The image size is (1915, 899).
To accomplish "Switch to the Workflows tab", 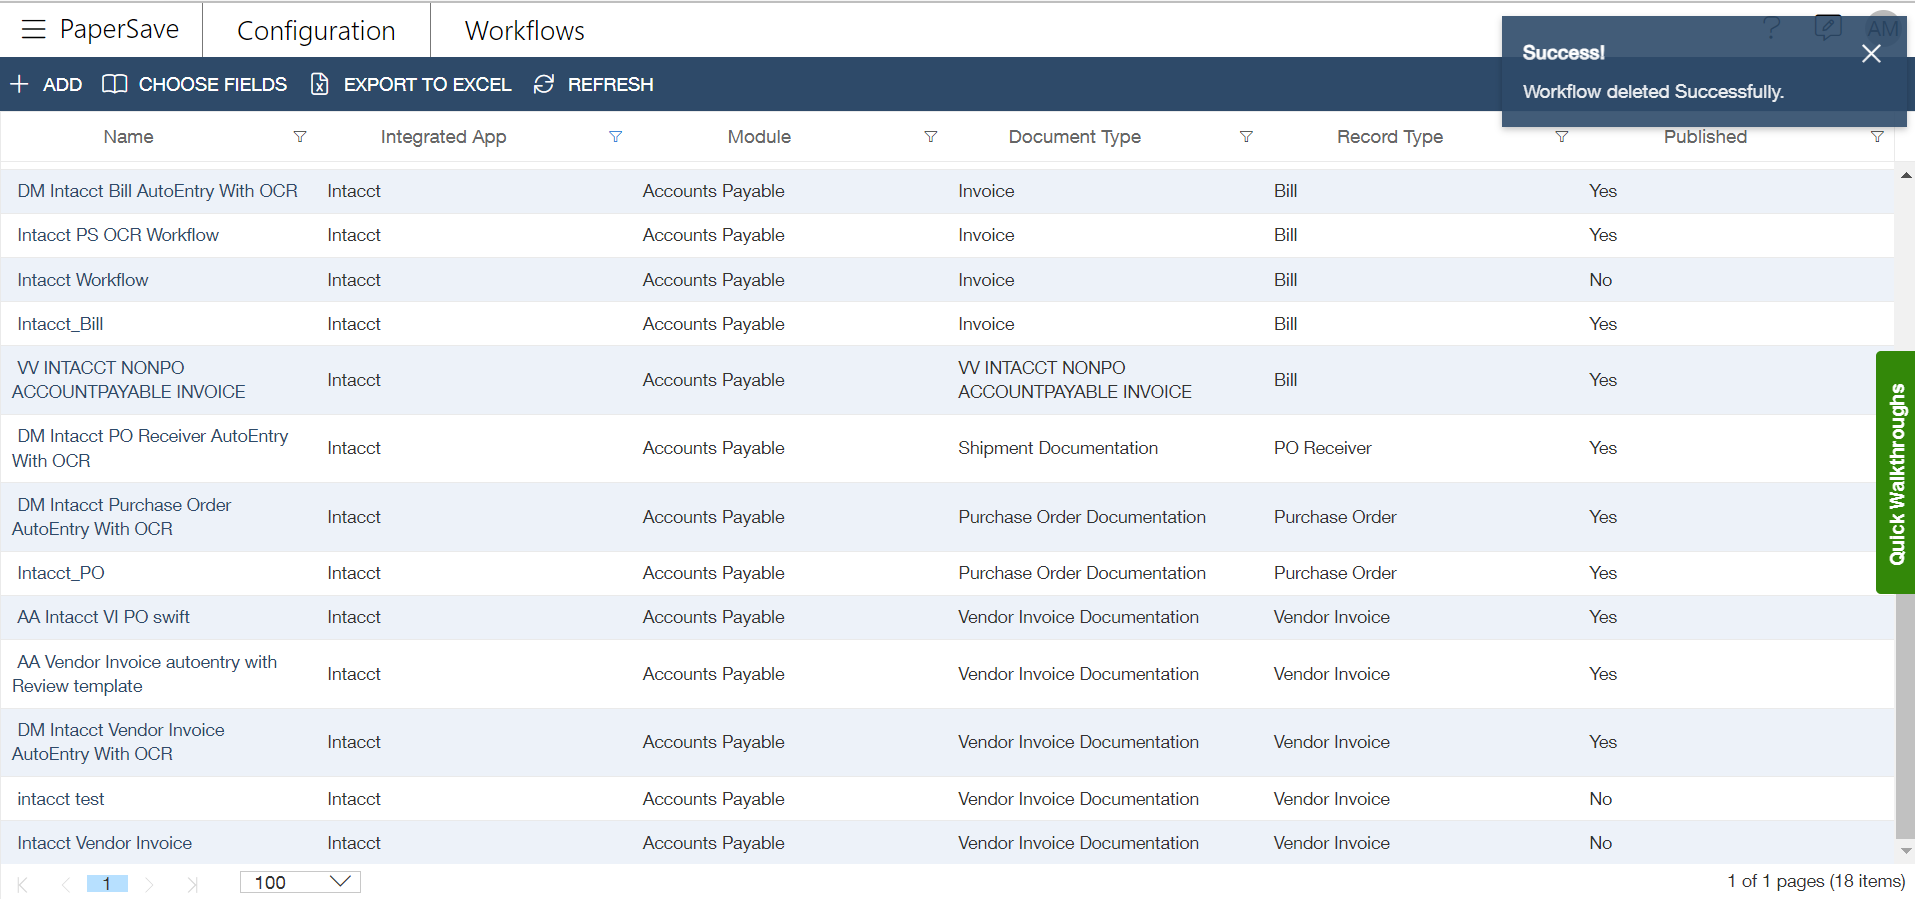I will [x=525, y=31].
